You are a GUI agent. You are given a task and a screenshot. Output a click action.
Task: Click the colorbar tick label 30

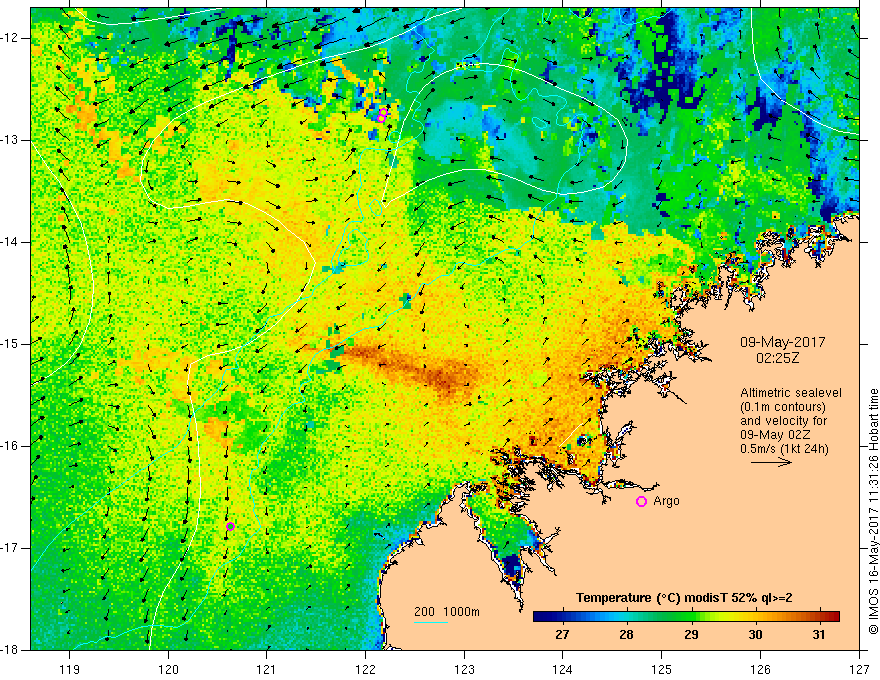755,635
